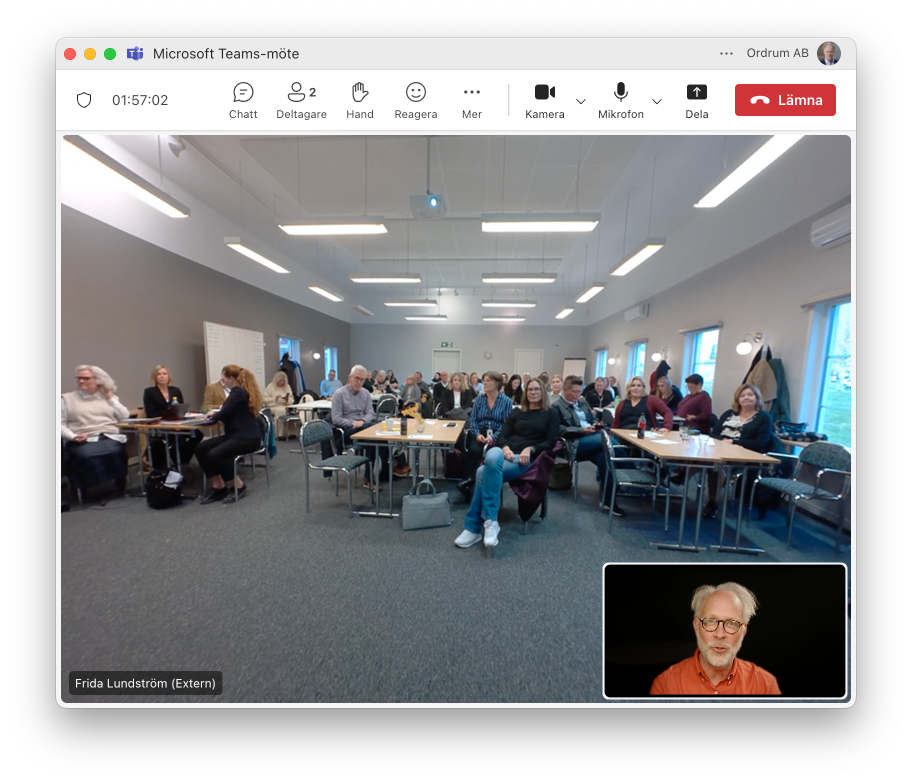
Task: Click the meeting timer 01:57:02
Action: 140,100
